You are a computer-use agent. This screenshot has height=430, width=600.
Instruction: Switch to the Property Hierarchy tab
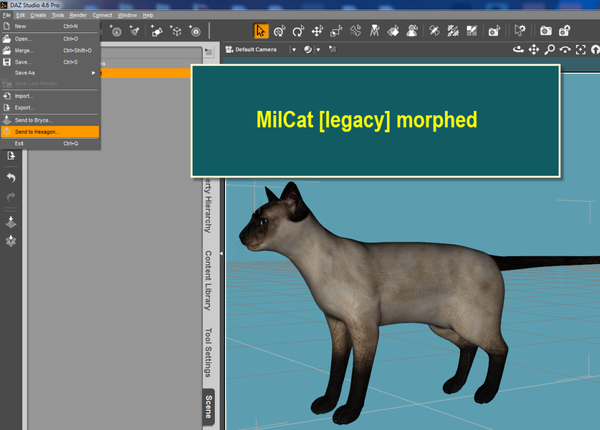[x=208, y=205]
